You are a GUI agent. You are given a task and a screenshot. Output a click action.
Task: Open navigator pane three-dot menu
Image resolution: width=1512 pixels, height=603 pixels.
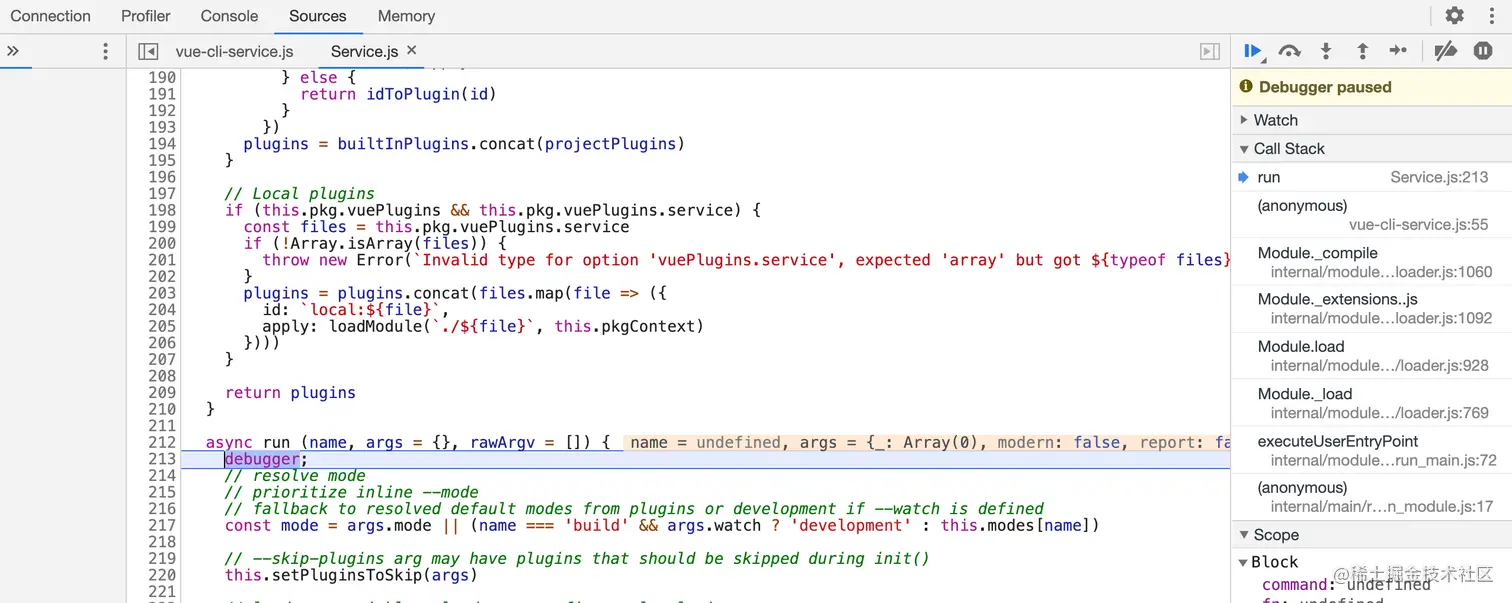pyautogui.click(x=105, y=51)
